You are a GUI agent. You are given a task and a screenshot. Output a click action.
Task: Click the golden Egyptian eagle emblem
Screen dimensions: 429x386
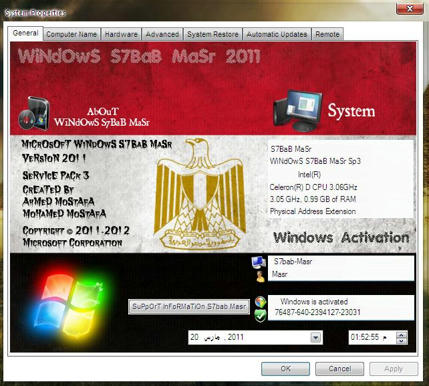point(200,194)
